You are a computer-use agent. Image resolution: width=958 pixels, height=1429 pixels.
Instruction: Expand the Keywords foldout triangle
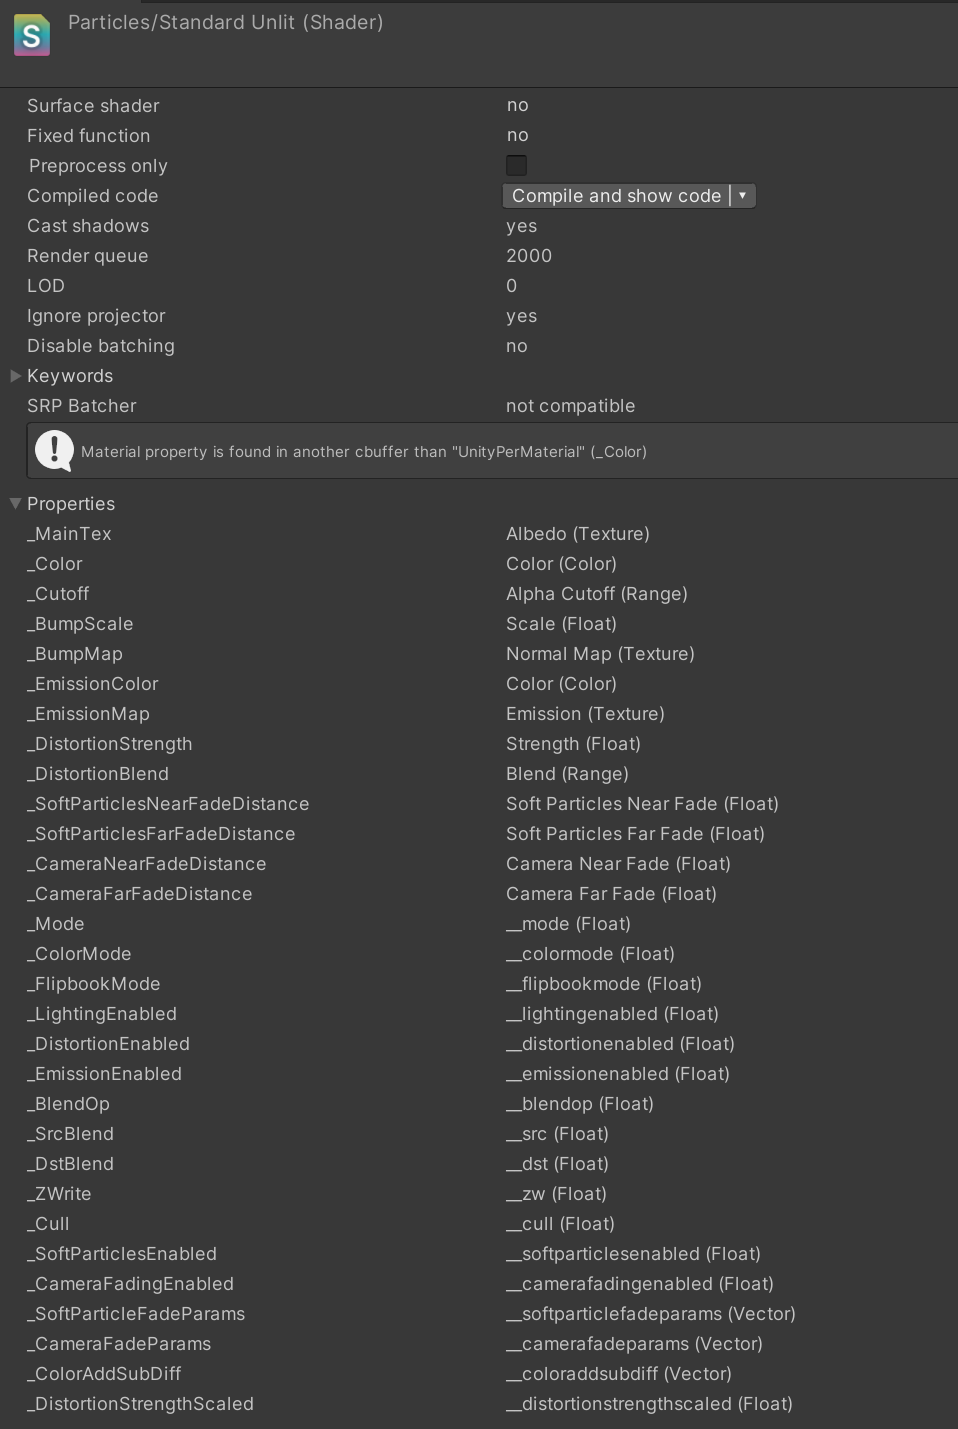[15, 376]
